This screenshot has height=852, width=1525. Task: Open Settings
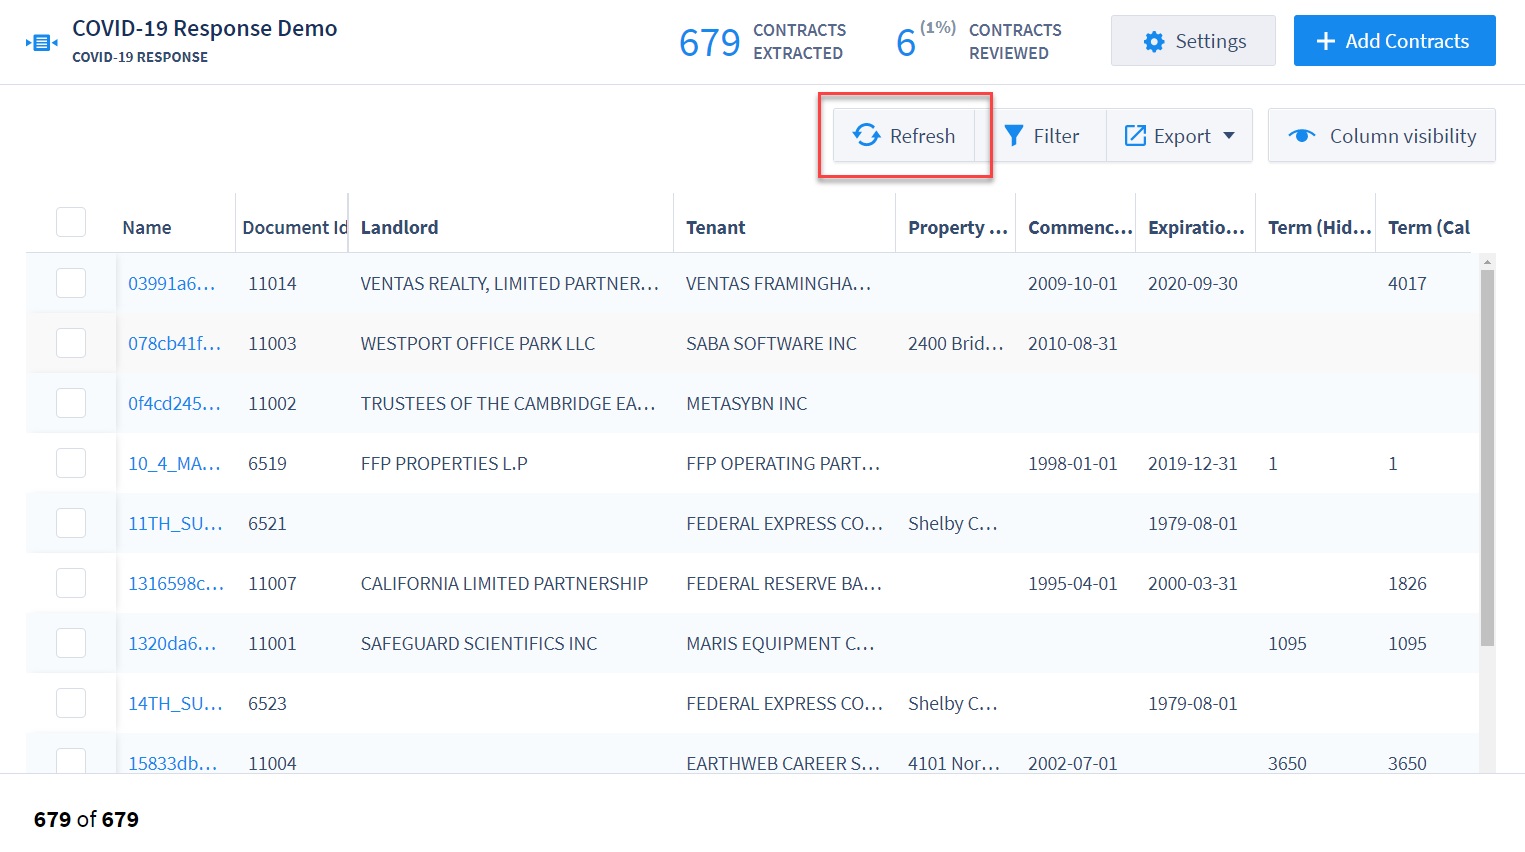pyautogui.click(x=1193, y=41)
